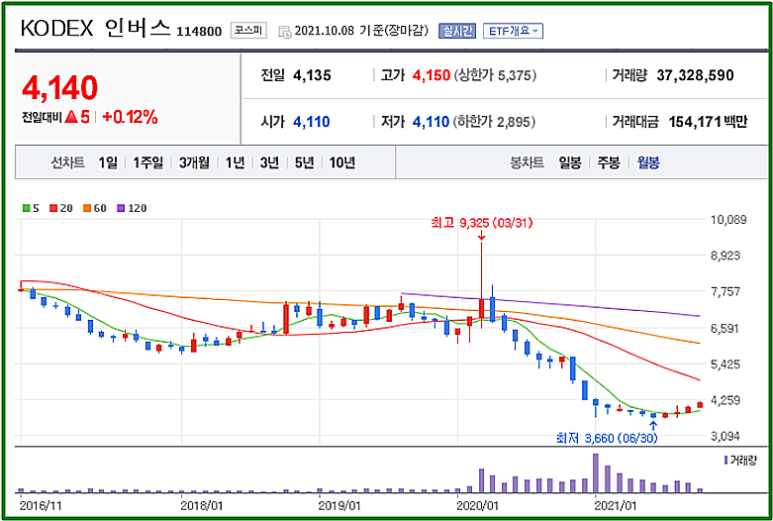Select the 3개월 line chart tab

click(194, 163)
